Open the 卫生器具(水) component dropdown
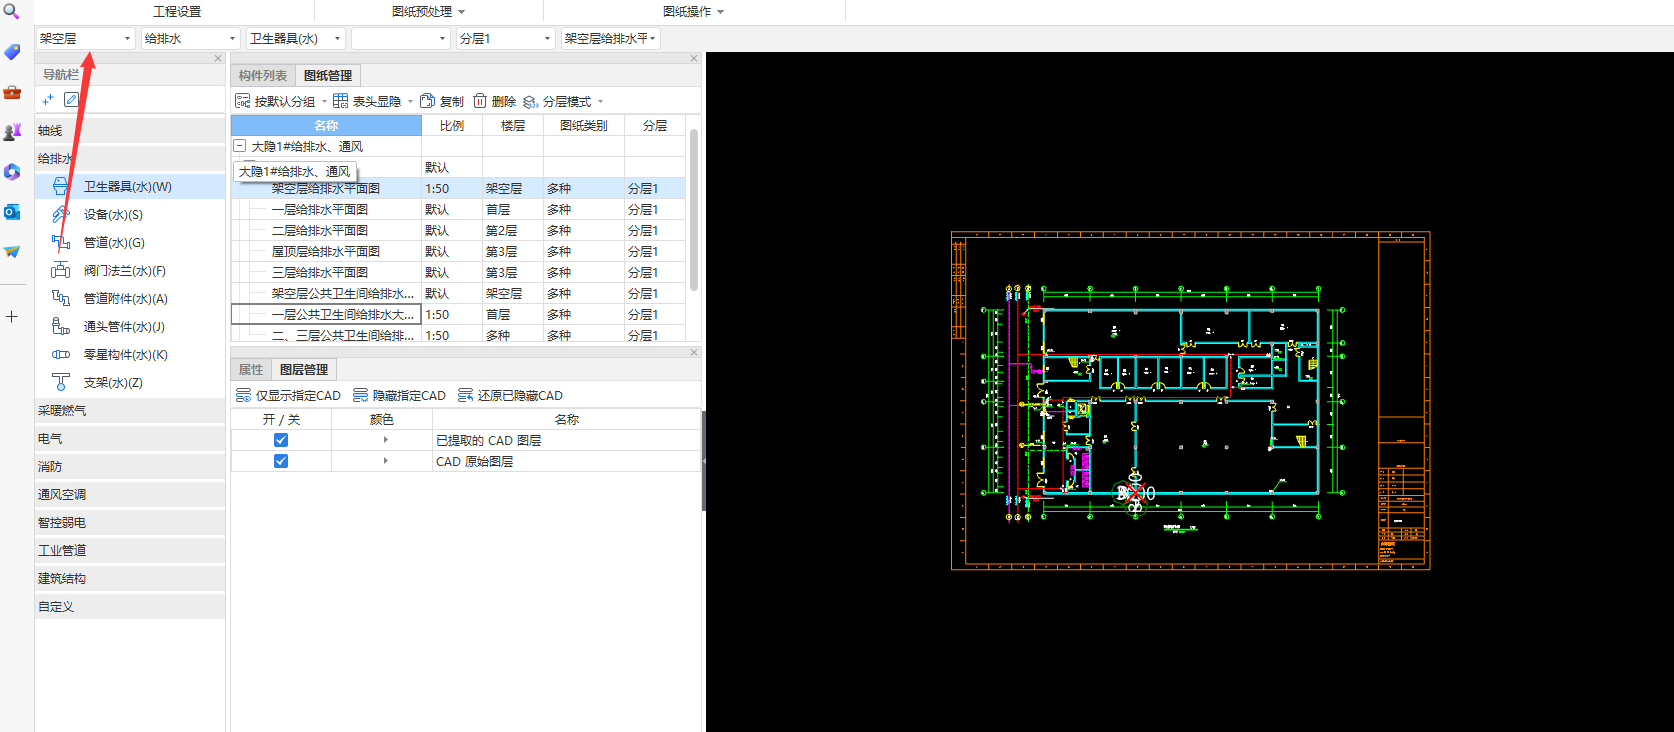Image resolution: width=1674 pixels, height=732 pixels. (295, 38)
